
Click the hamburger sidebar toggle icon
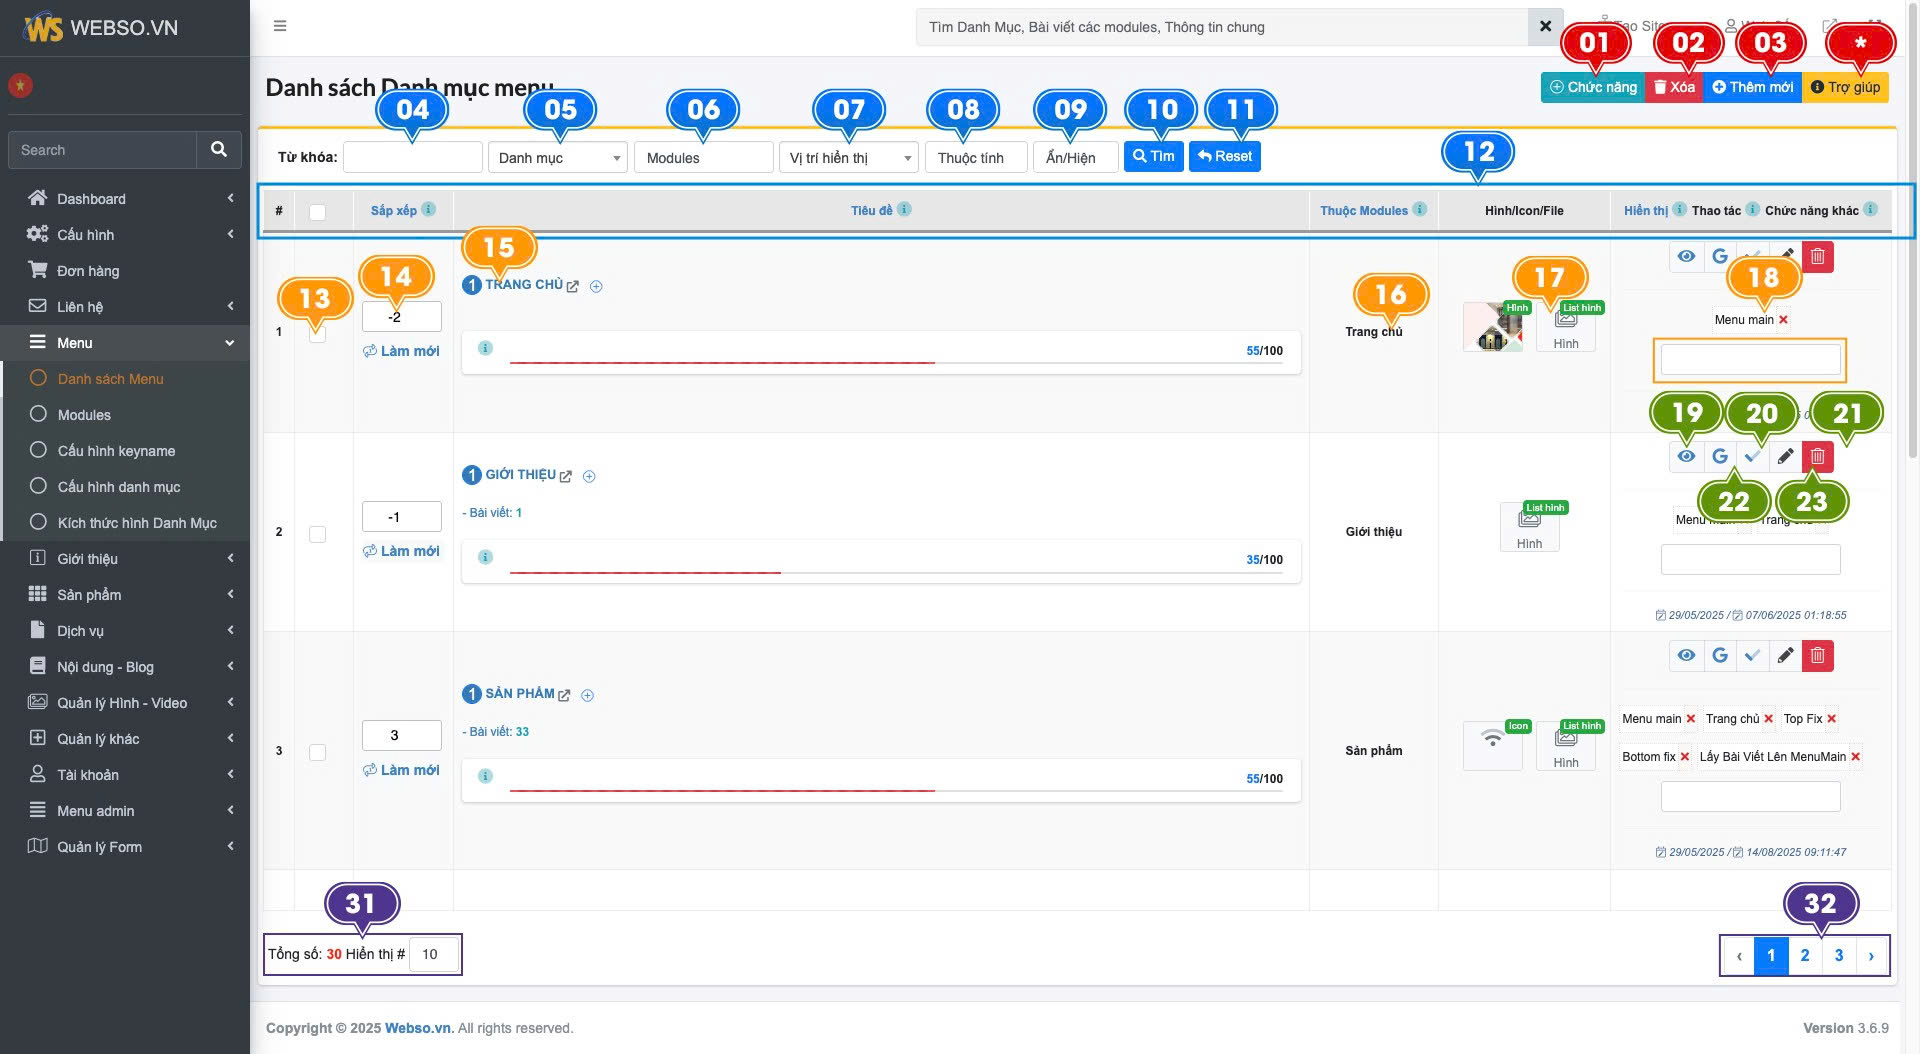pos(280,26)
